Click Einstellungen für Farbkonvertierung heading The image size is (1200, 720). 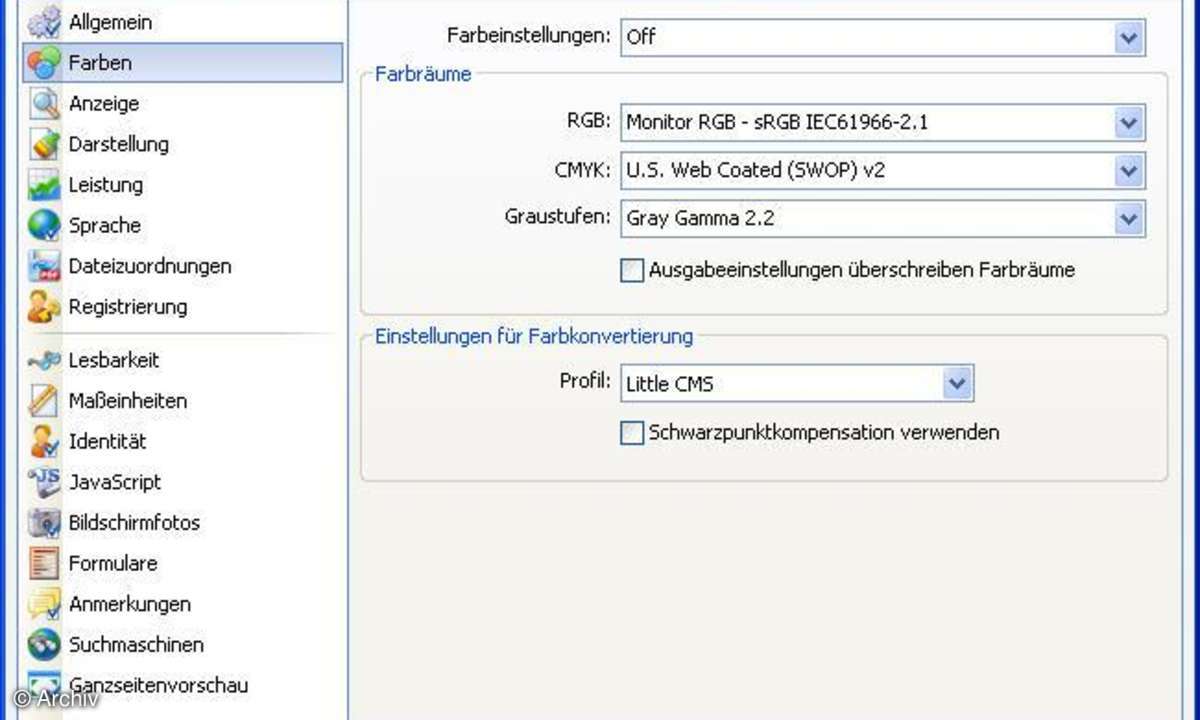click(534, 336)
